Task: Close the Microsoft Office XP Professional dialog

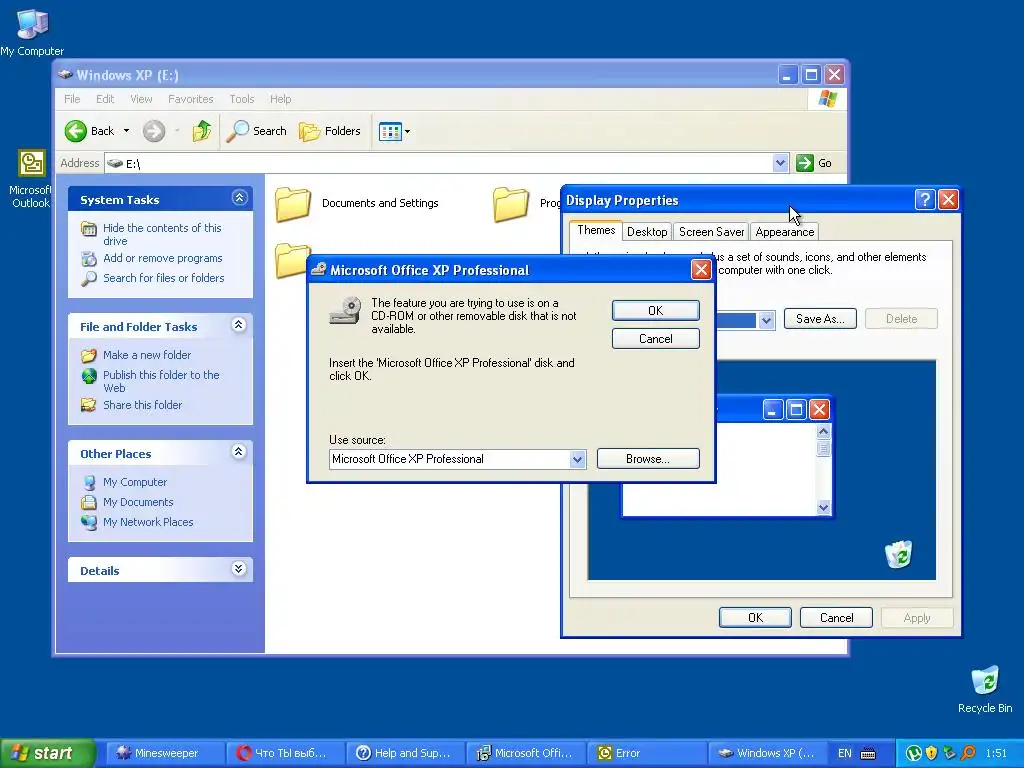Action: [x=701, y=270]
